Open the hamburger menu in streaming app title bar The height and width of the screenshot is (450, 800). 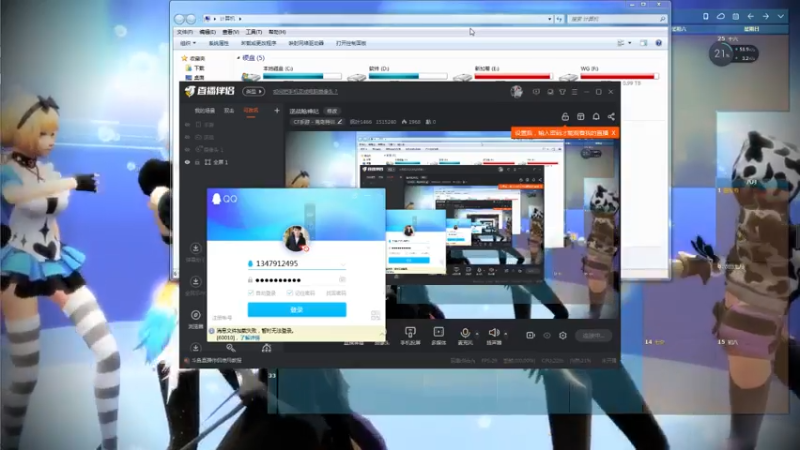pyautogui.click(x=574, y=92)
